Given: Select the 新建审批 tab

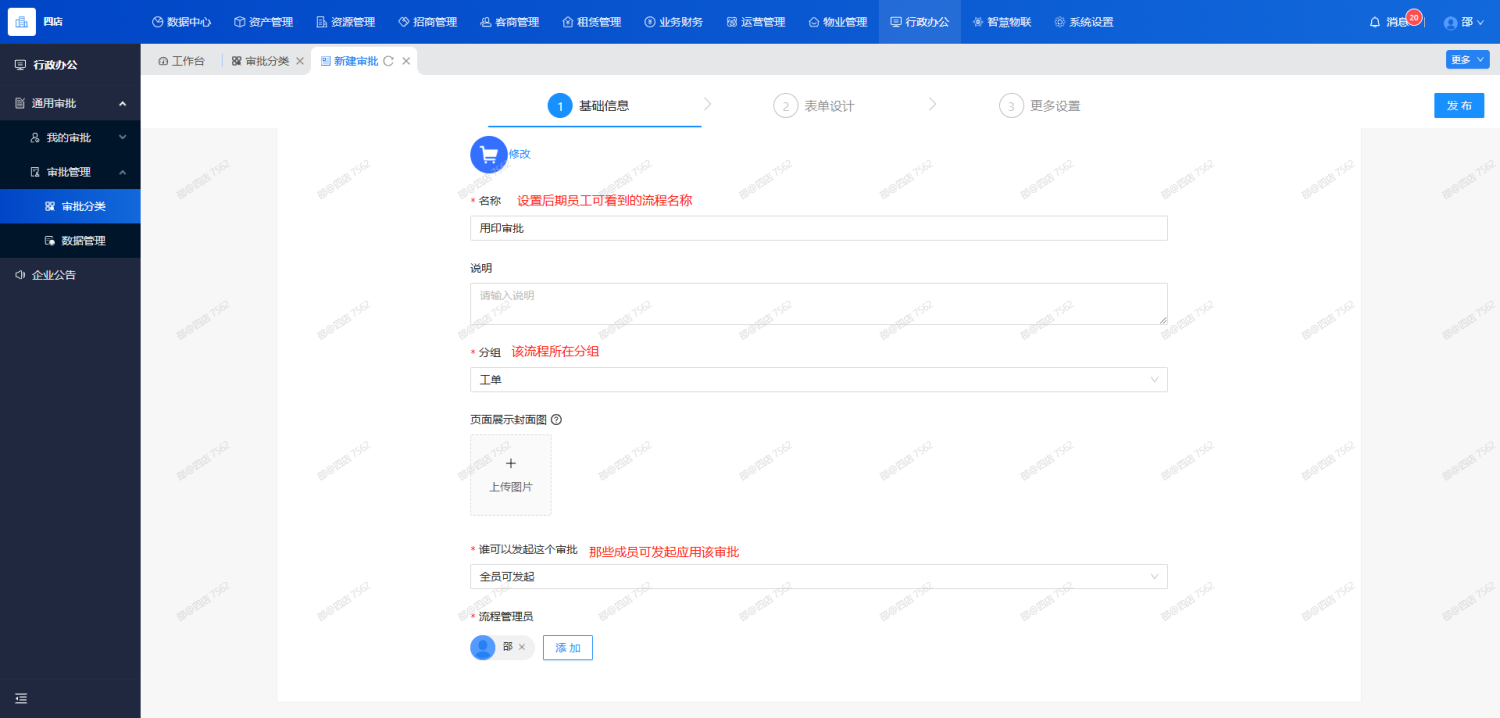Looking at the screenshot, I should (349, 61).
